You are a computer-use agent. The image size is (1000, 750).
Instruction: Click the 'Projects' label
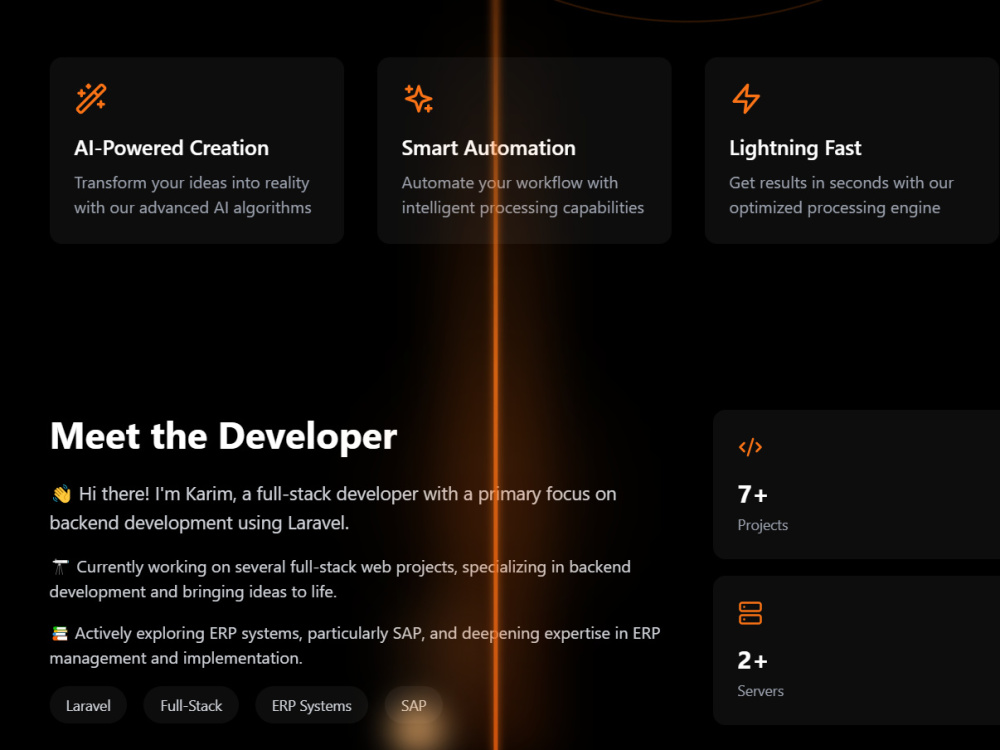763,525
